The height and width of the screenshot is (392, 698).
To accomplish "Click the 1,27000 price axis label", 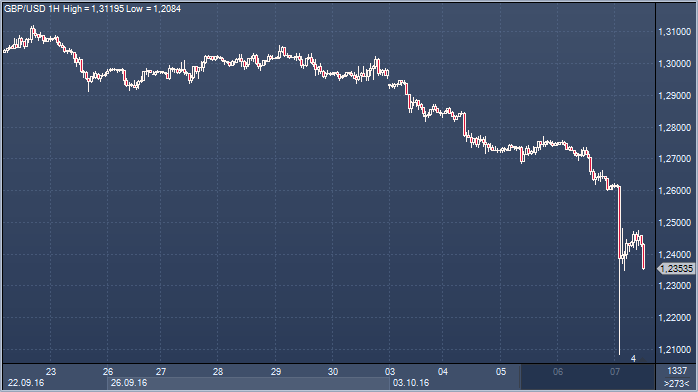I will pos(674,159).
